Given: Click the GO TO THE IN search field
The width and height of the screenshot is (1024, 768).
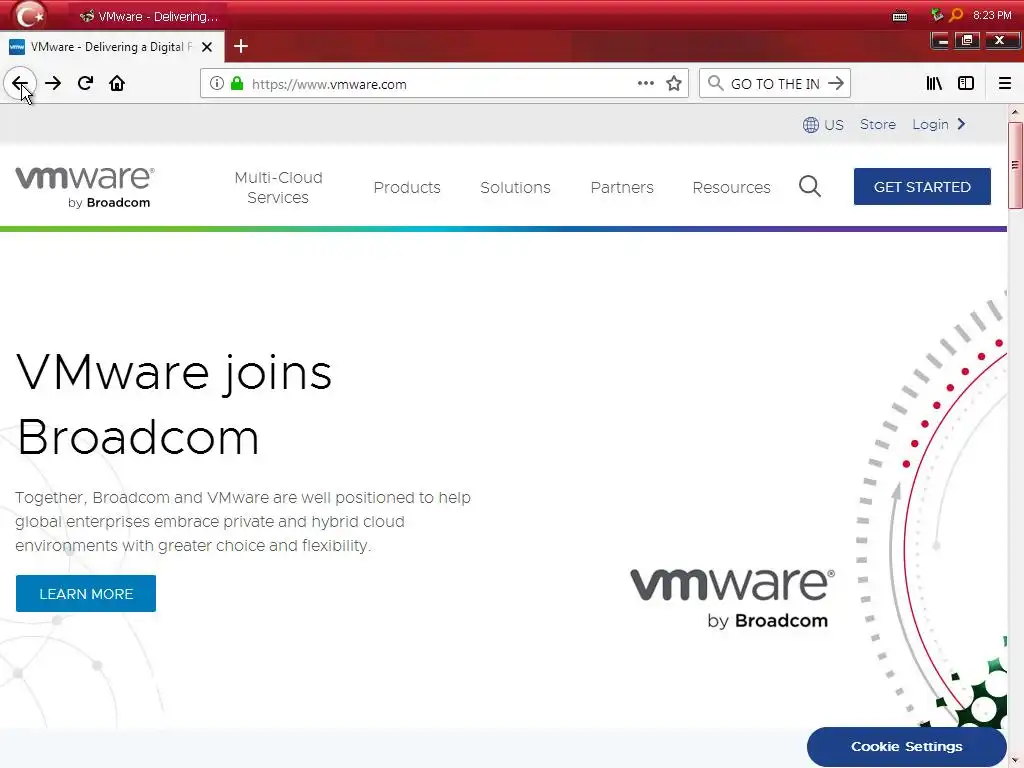Looking at the screenshot, I should (775, 84).
